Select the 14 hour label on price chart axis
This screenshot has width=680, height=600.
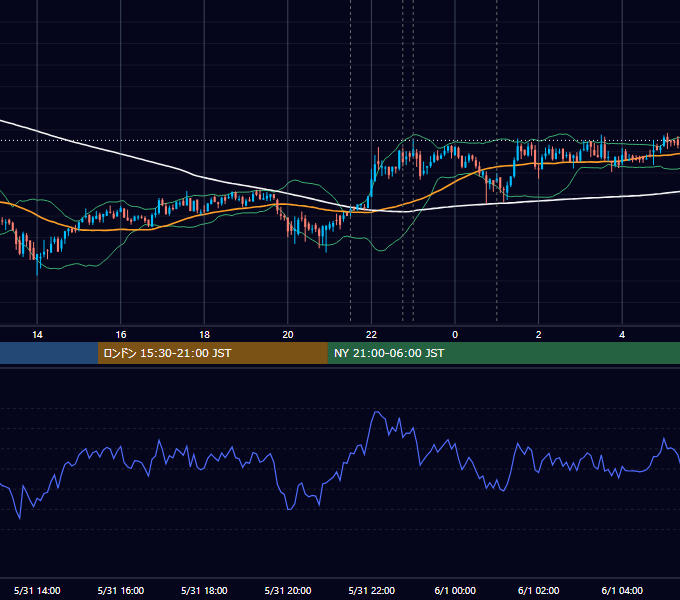37,335
